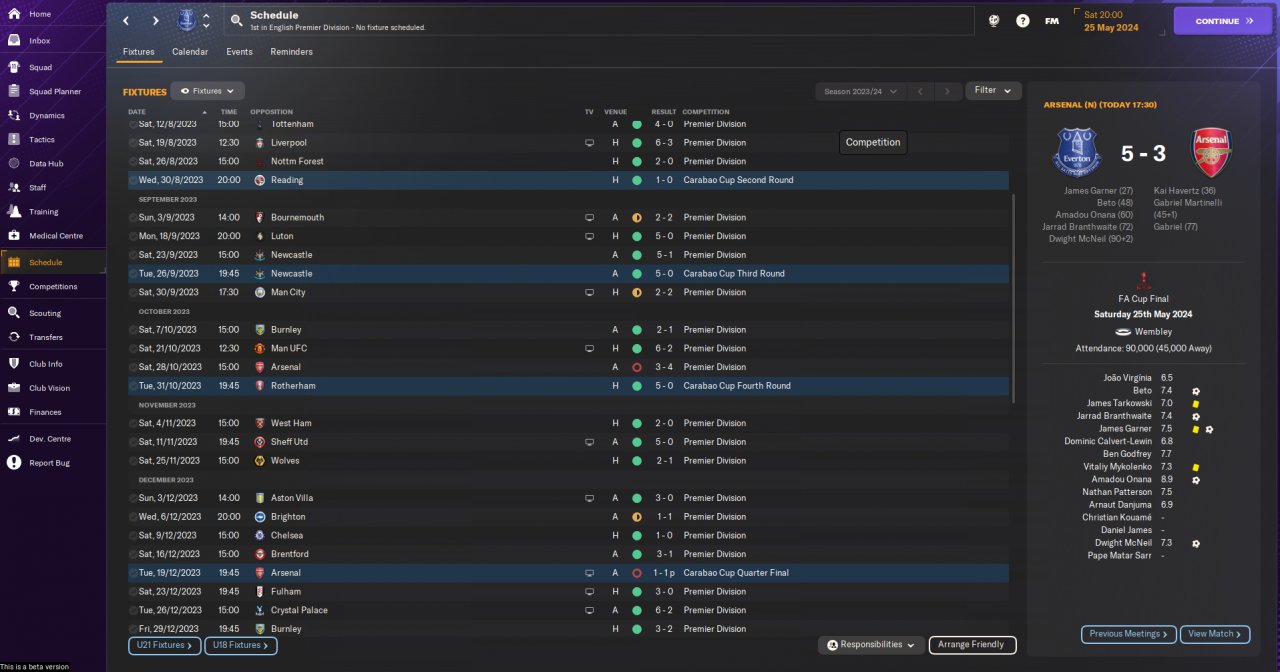Click the football world icon beside help
Screen dimensions: 1280x672
tap(993, 20)
